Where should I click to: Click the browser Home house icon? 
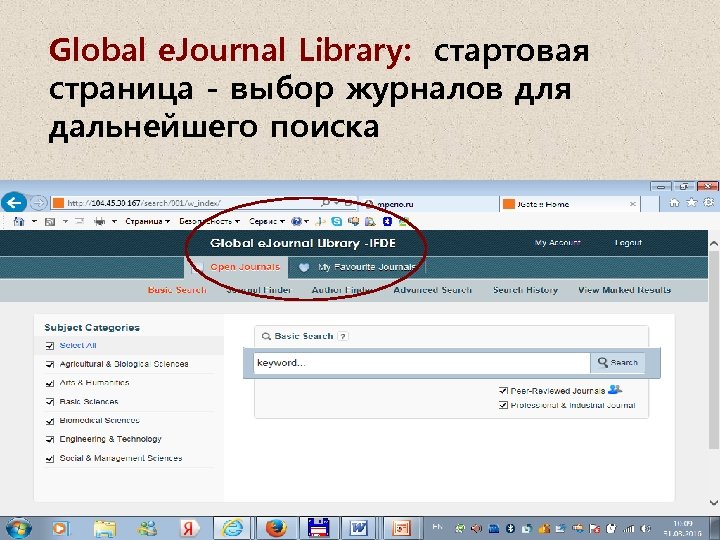click(674, 202)
